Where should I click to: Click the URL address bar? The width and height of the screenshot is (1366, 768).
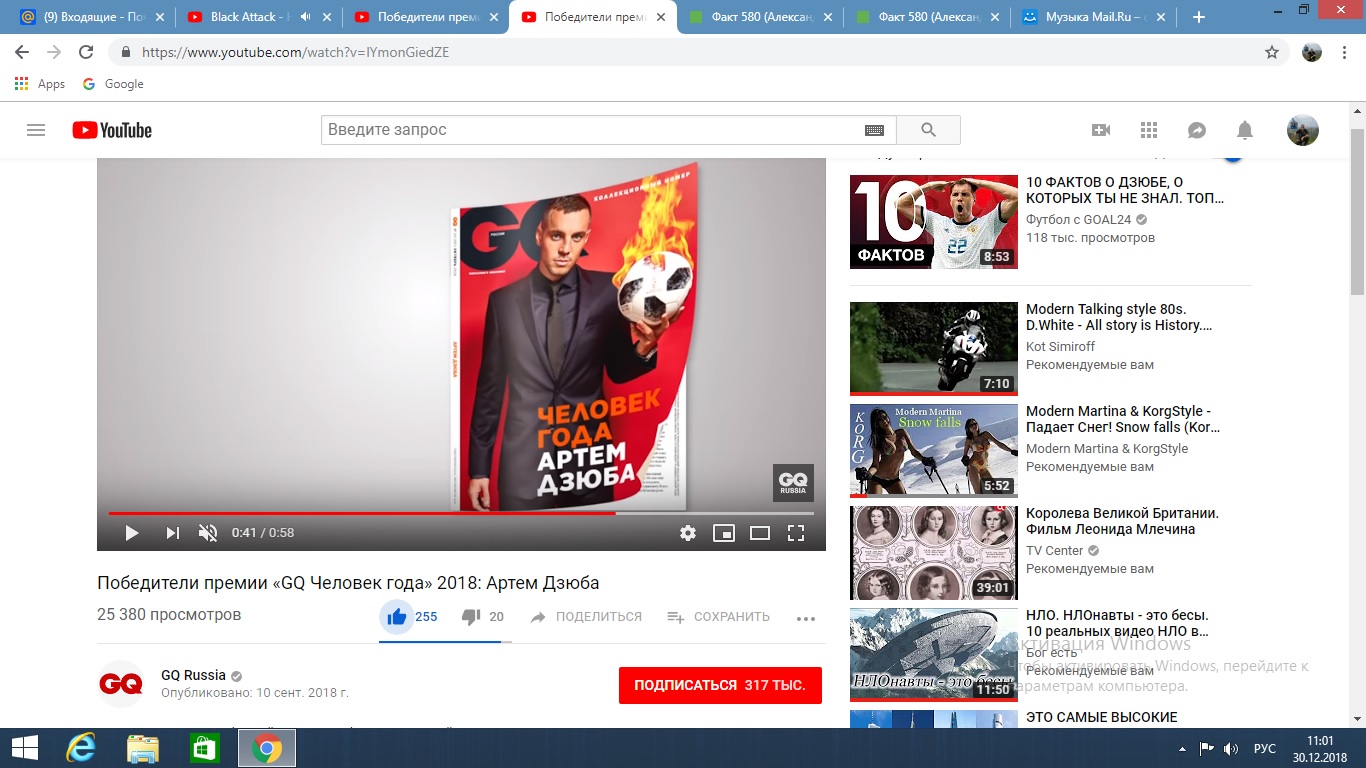tap(690, 52)
